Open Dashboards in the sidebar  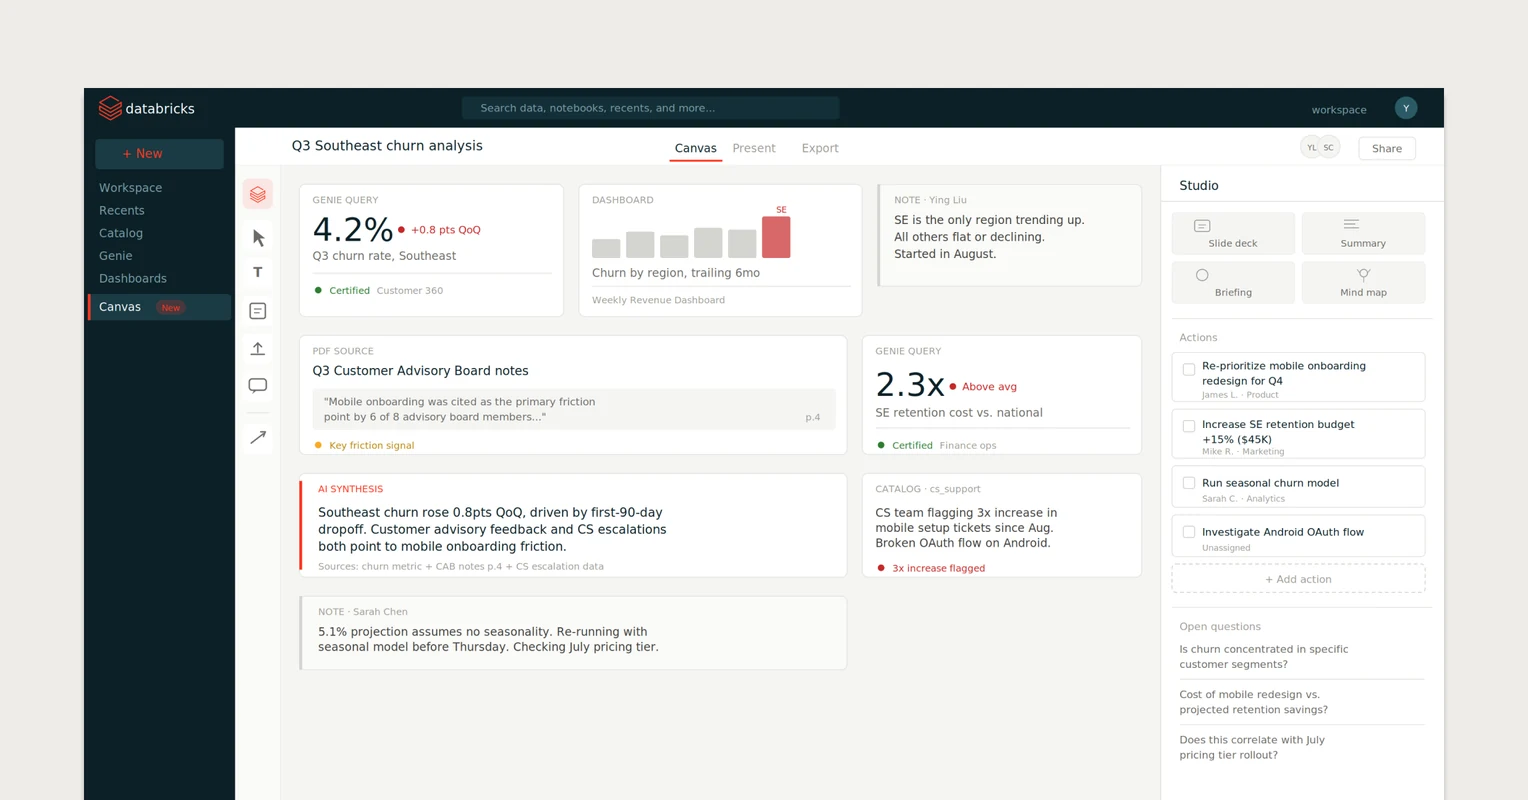coord(133,279)
